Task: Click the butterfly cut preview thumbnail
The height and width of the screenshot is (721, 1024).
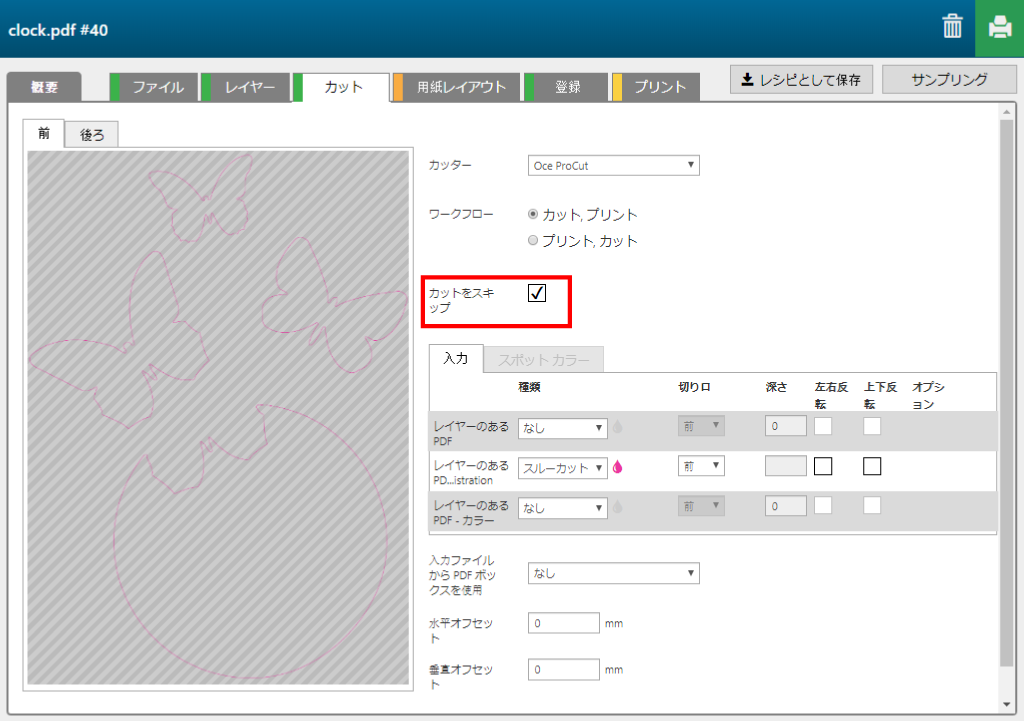Action: tap(218, 418)
